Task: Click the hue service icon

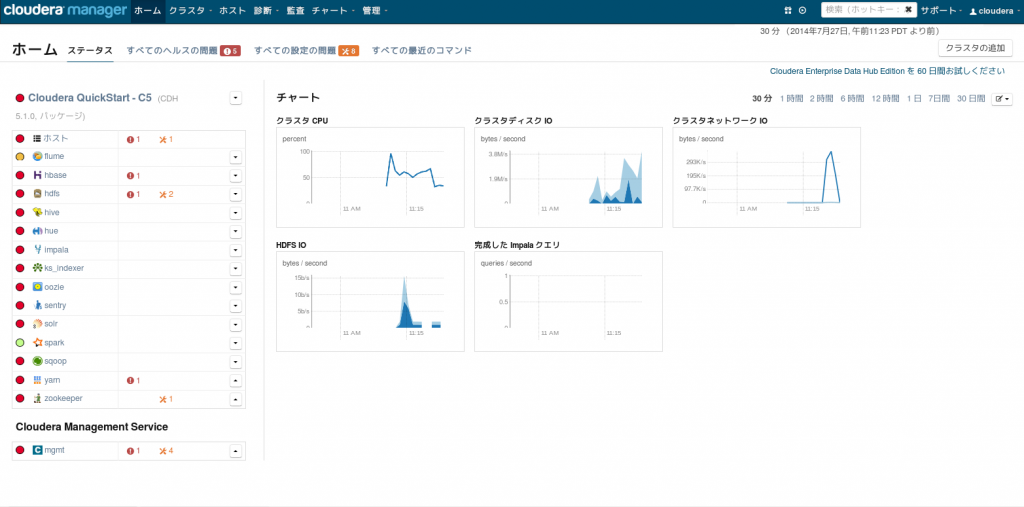Action: [x=38, y=231]
